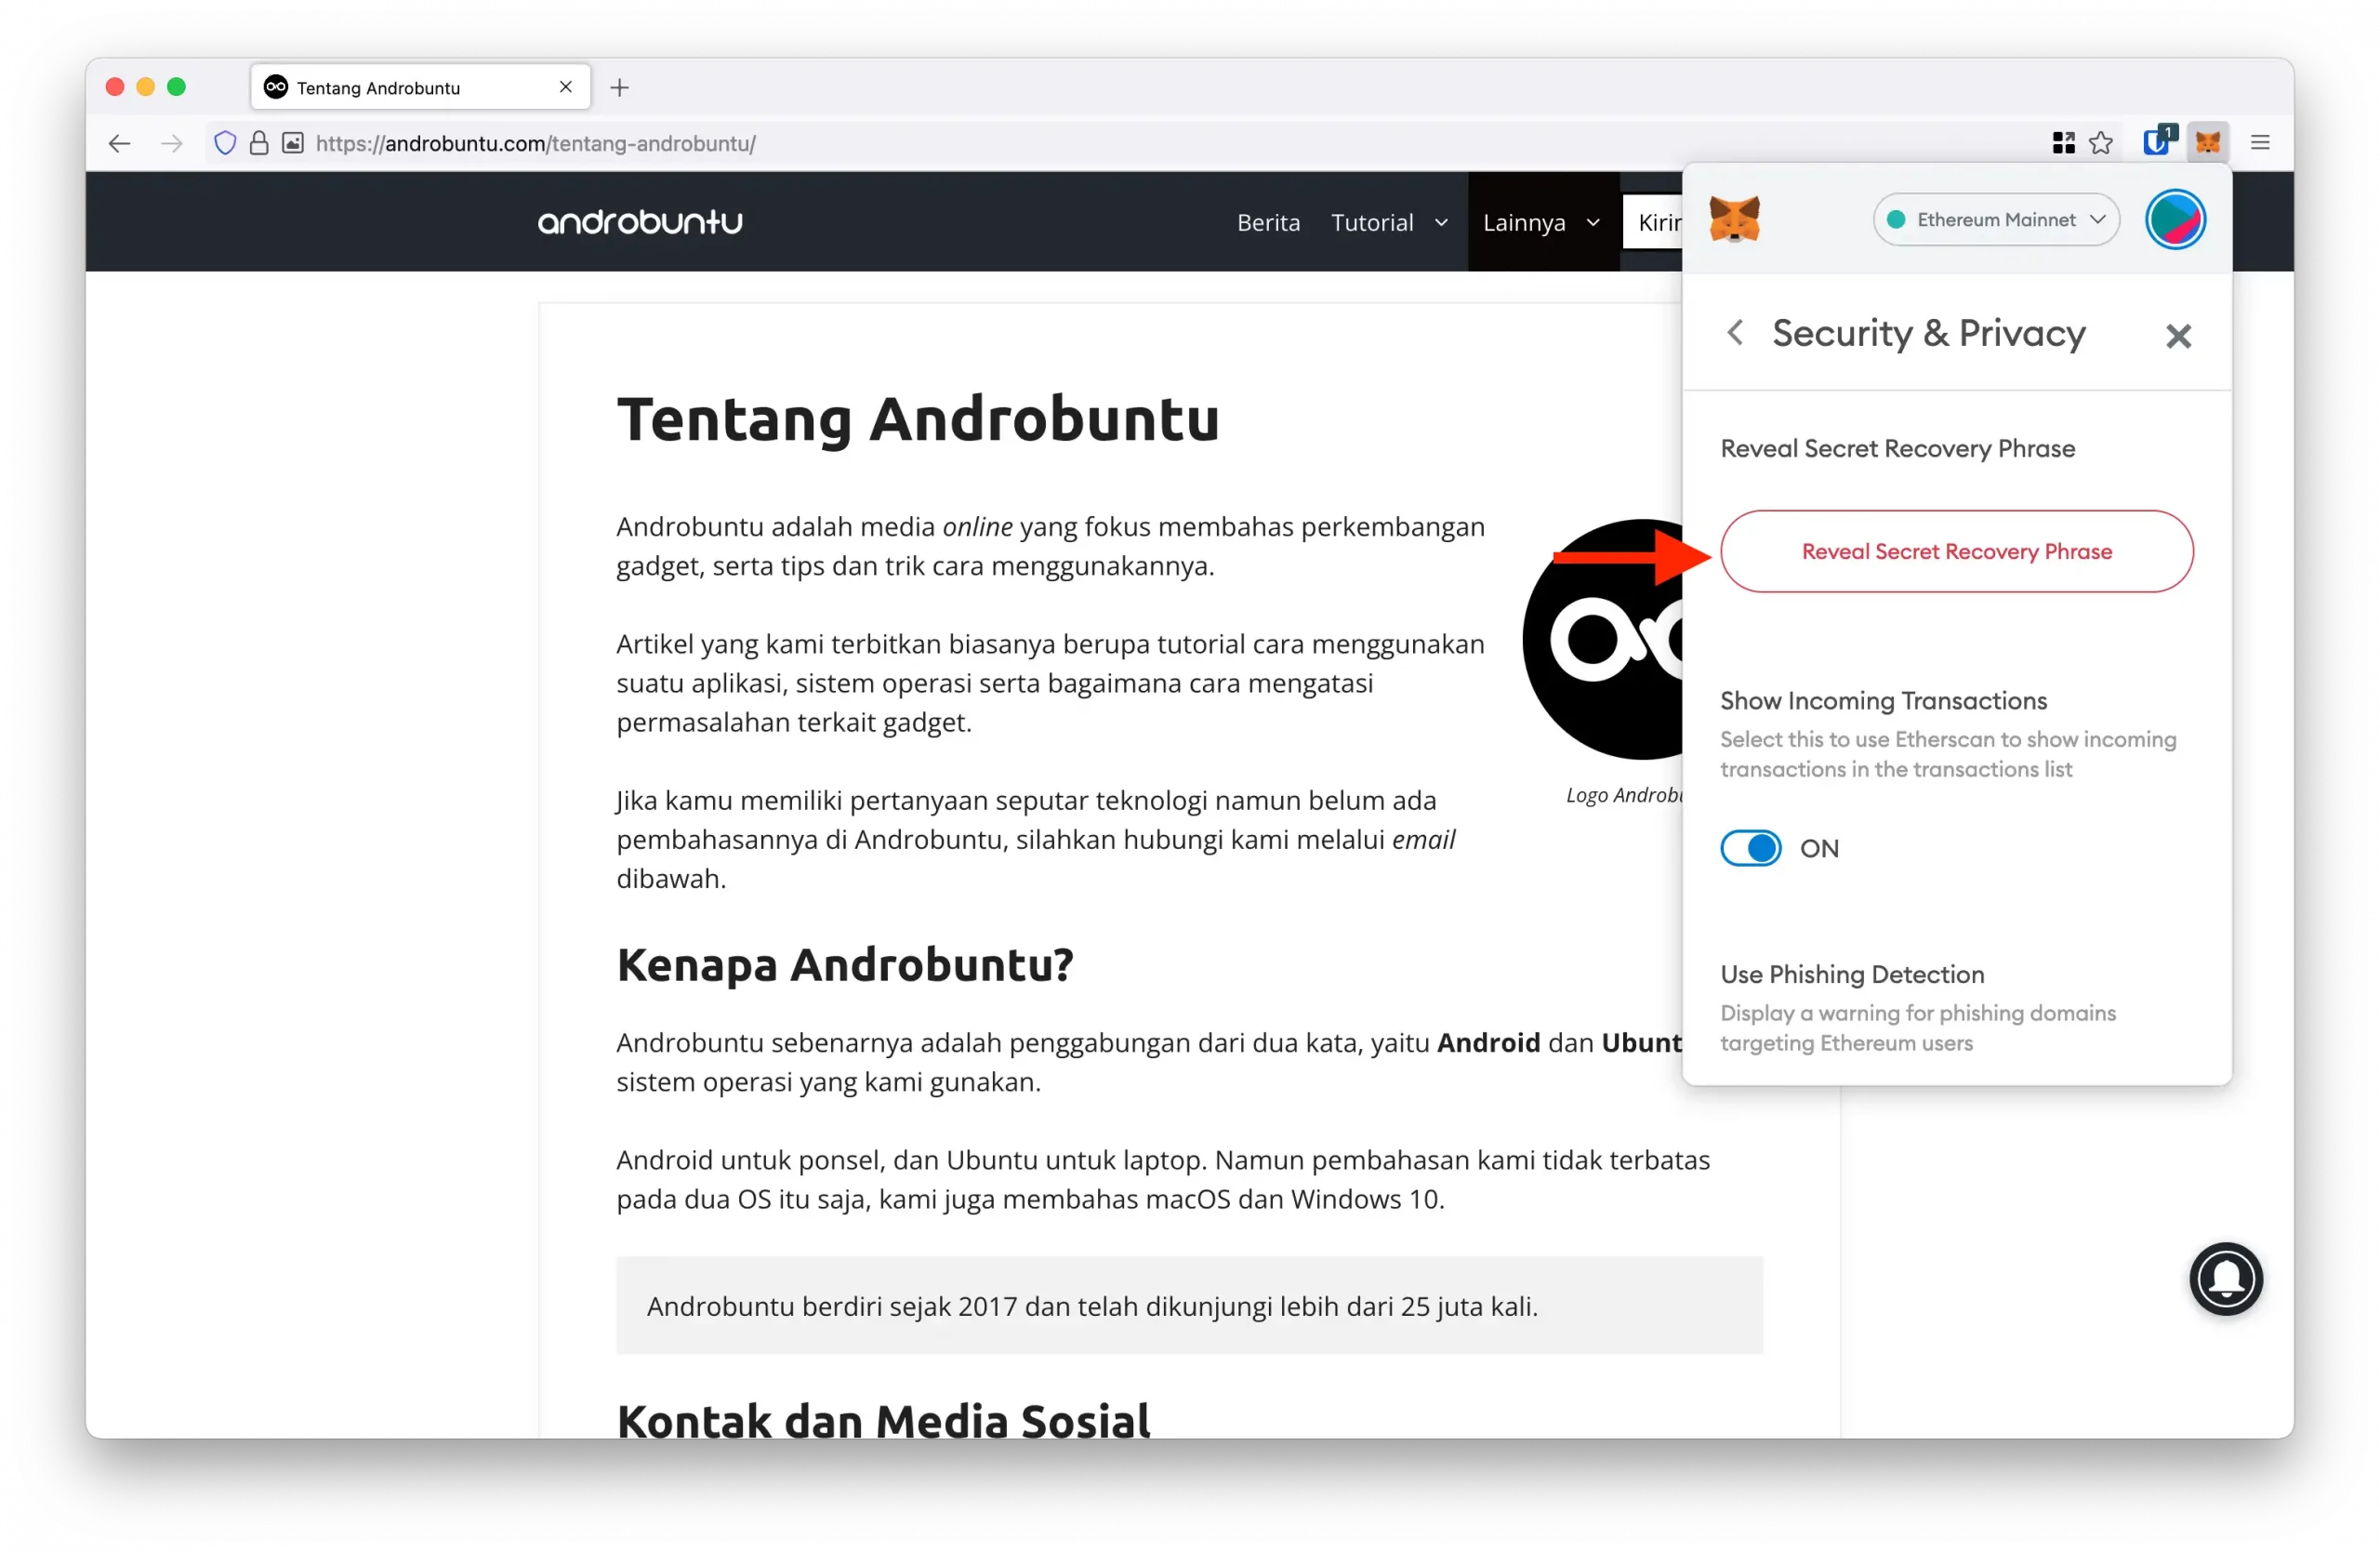Bookmark this page with the star icon
2380x1552 pixels.
2101,143
